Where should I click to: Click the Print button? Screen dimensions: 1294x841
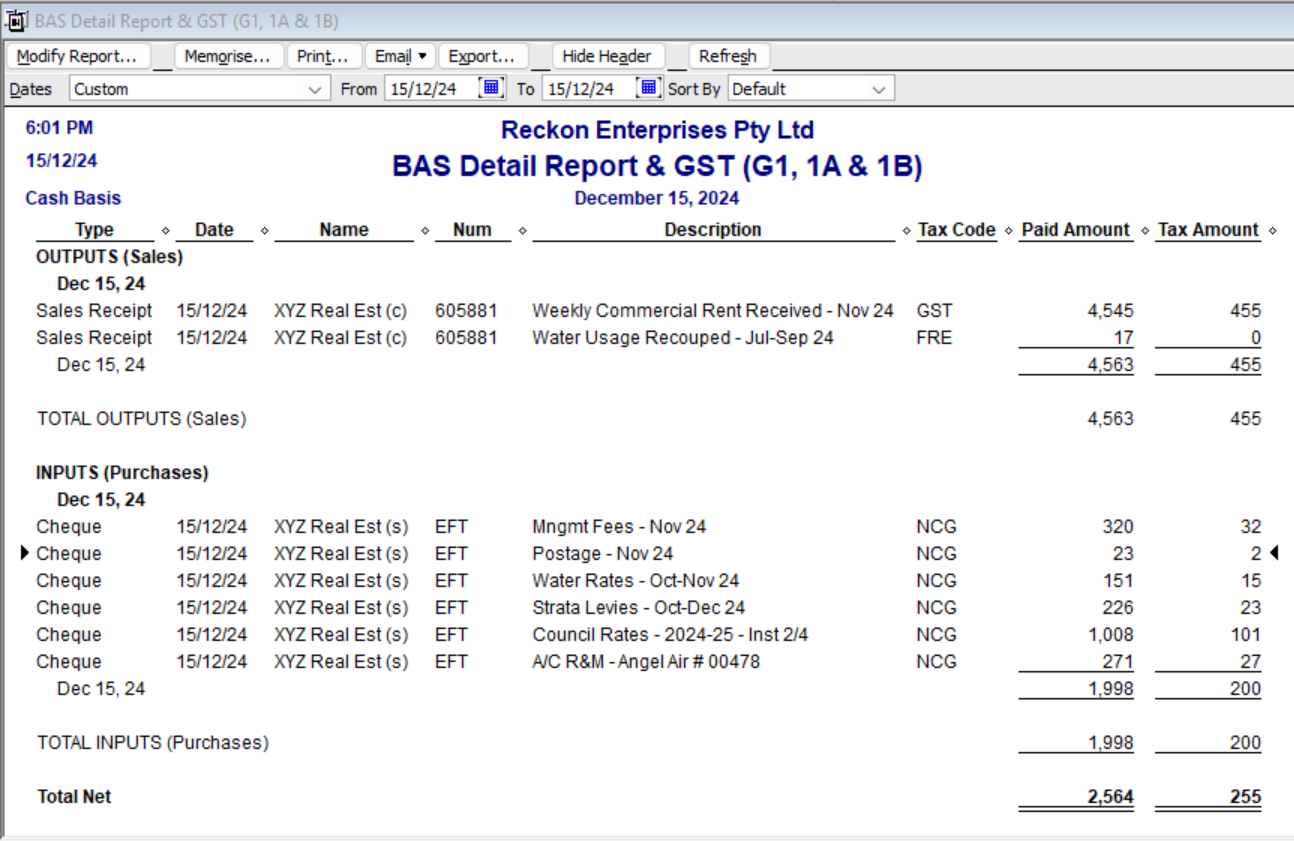click(323, 56)
